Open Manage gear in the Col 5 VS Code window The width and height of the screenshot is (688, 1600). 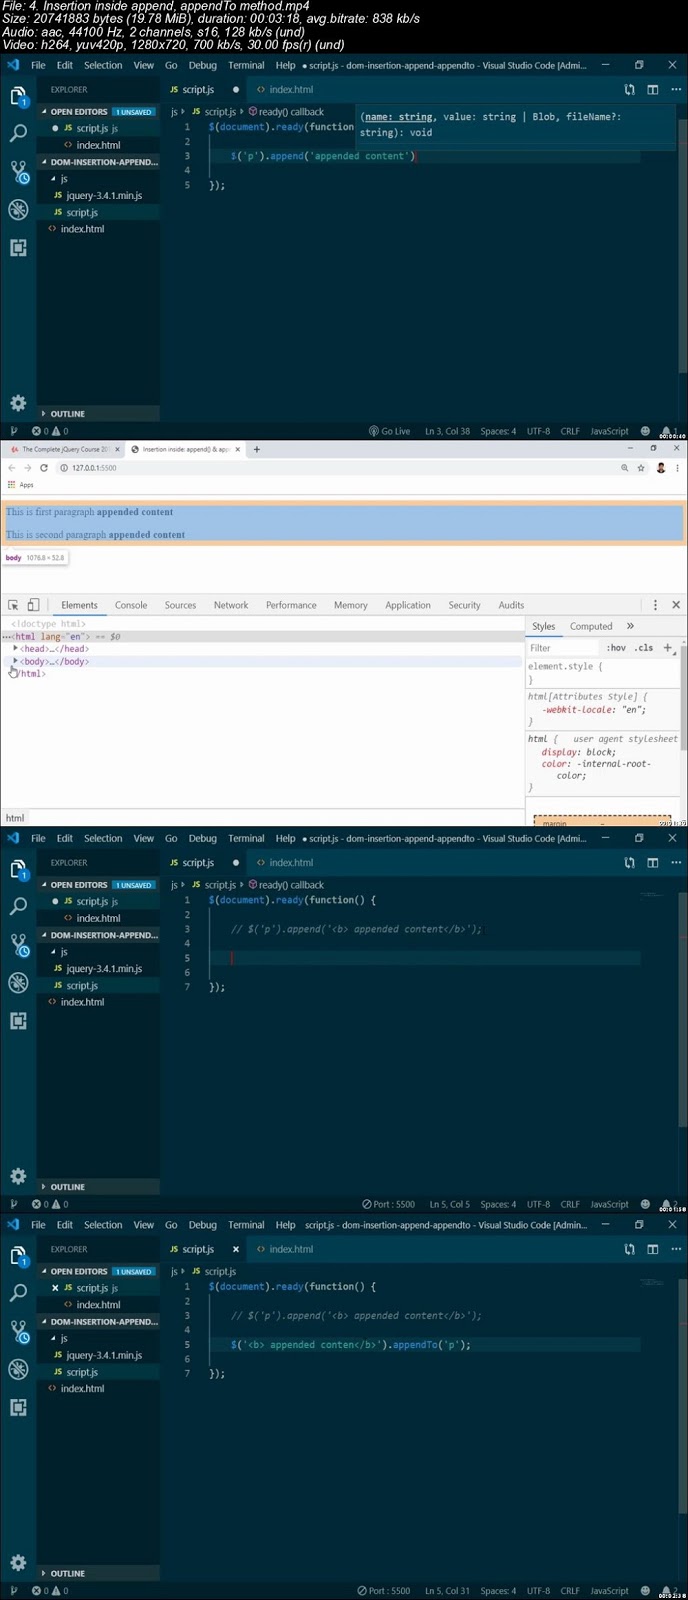(18, 1176)
